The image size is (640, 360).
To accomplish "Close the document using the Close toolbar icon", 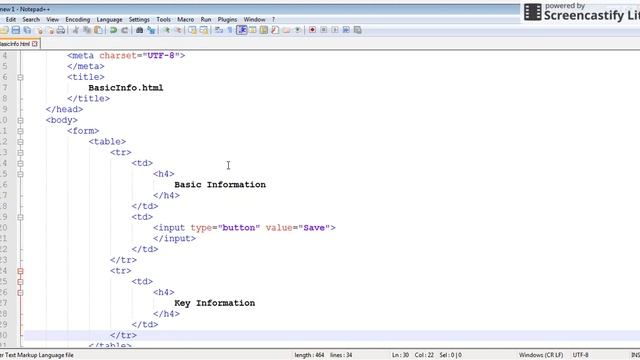I will tap(40, 30).
